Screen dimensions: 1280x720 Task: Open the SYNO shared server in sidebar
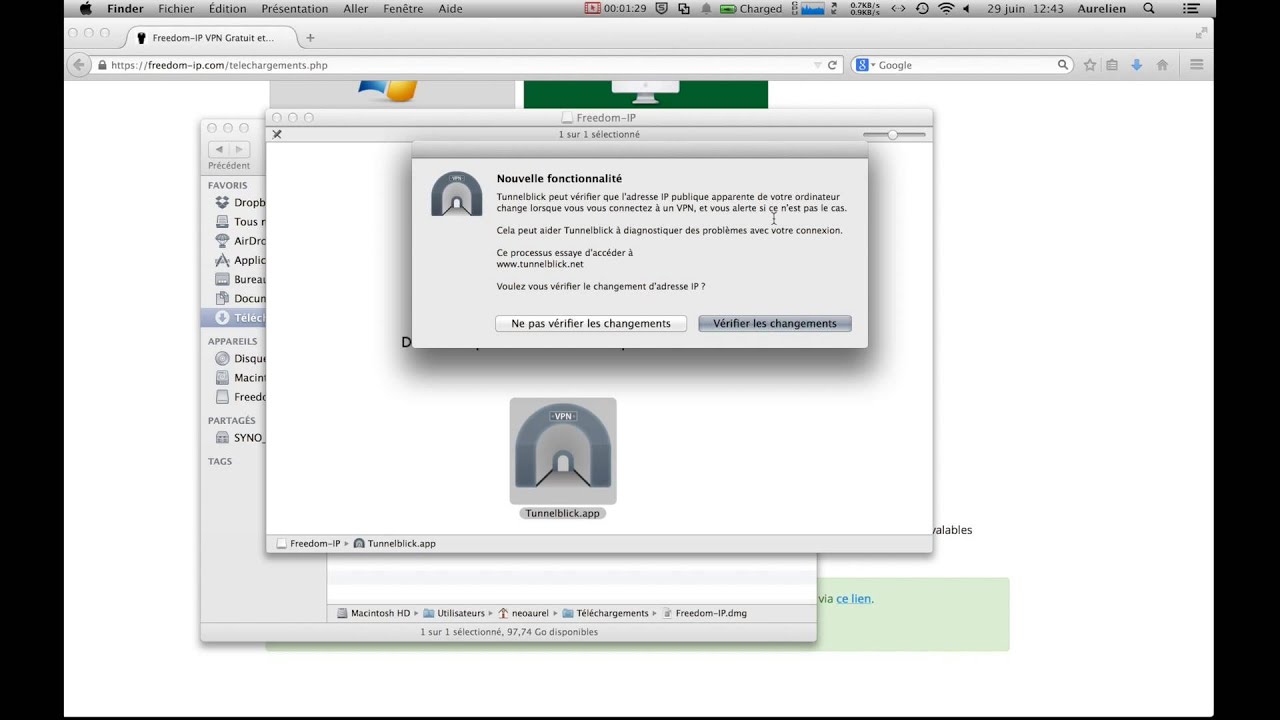(240, 438)
